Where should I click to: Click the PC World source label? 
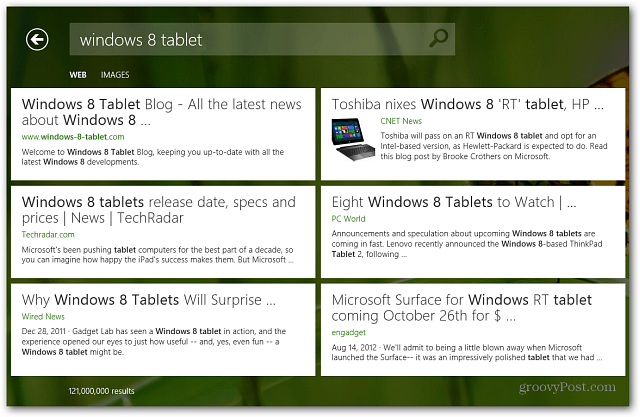tap(349, 219)
